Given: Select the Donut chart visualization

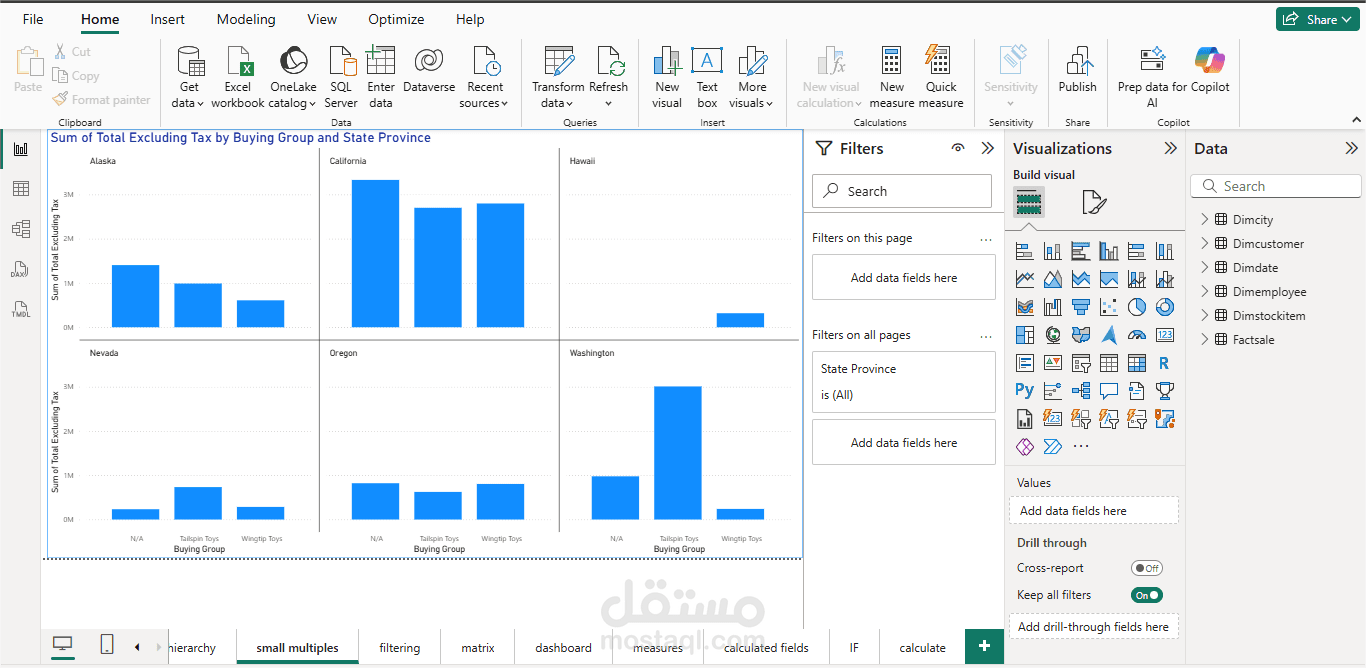Looking at the screenshot, I should pos(1164,307).
